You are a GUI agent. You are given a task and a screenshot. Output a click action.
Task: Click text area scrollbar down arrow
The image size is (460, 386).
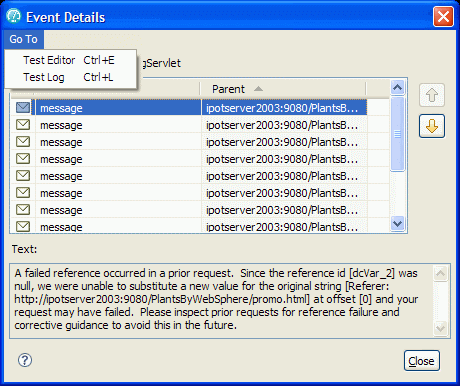440,328
